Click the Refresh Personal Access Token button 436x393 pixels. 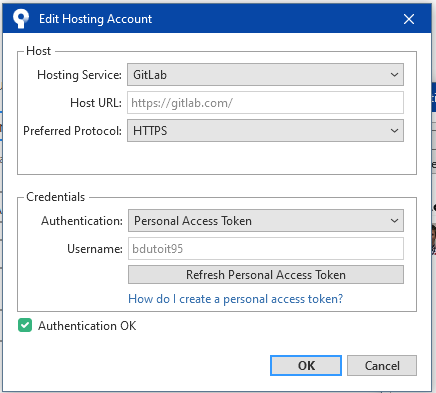[266, 275]
